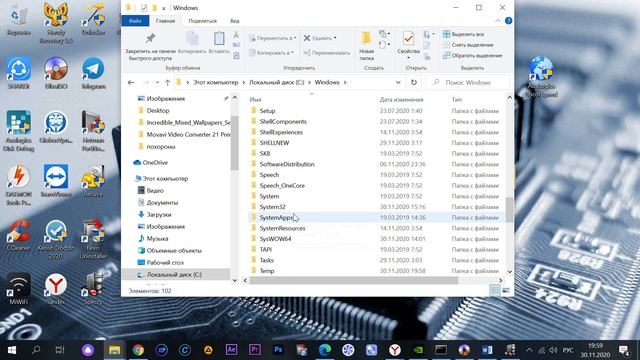640x360 pixels.
Task: Refresh the current folder view
Action: pyautogui.click(x=413, y=82)
